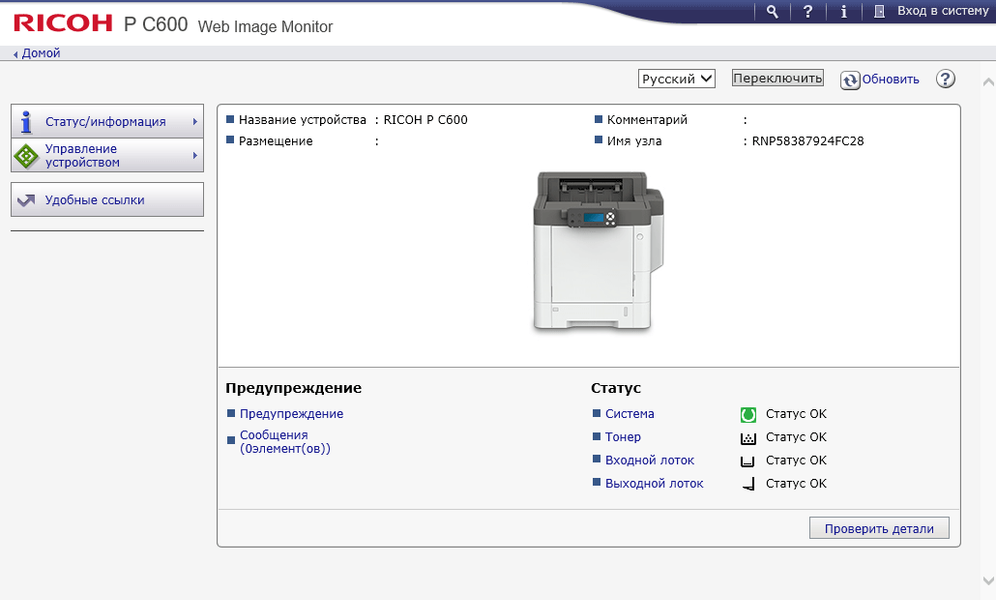The image size is (996, 600).
Task: Expand the Статус/информация menu
Action: tap(107, 122)
